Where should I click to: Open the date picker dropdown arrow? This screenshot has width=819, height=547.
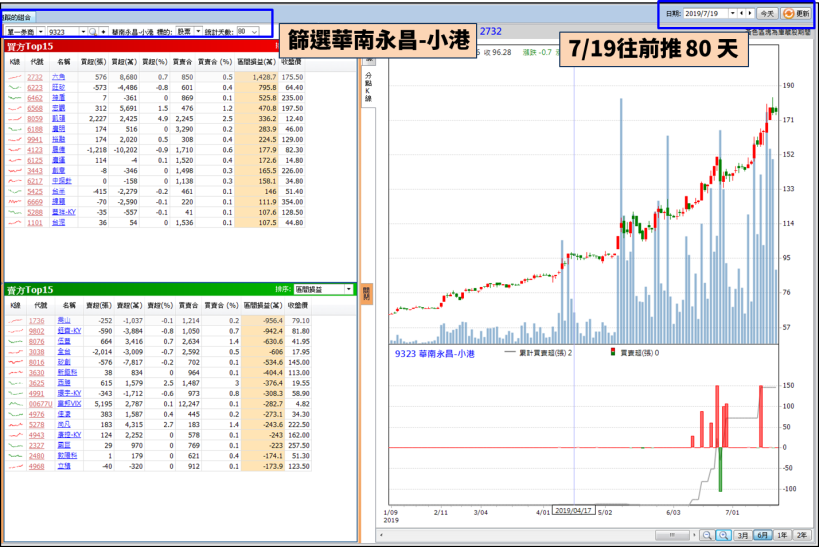(x=732, y=14)
